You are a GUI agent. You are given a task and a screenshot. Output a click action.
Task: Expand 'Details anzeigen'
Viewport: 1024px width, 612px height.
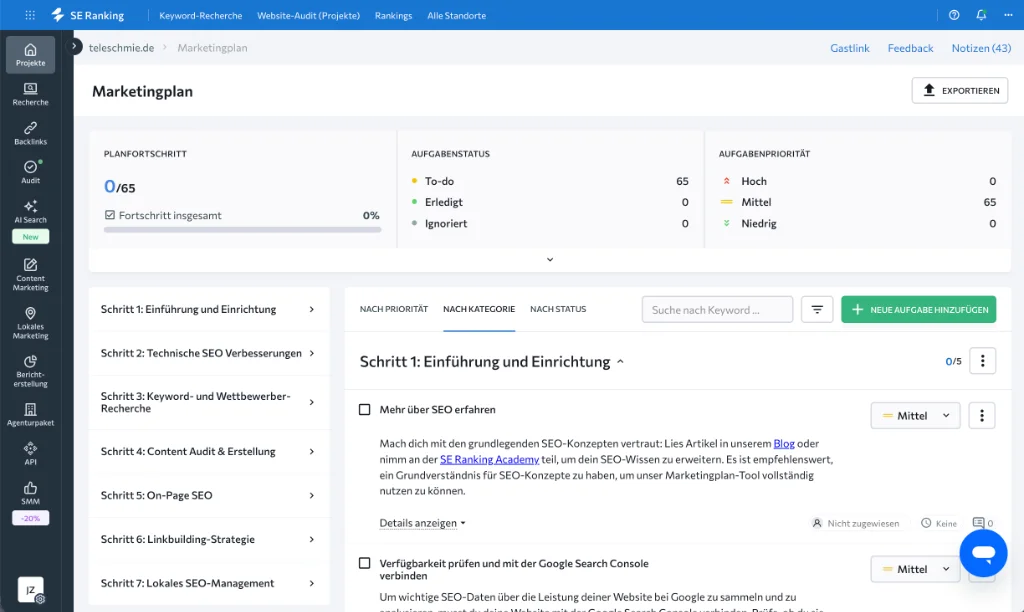tap(422, 523)
